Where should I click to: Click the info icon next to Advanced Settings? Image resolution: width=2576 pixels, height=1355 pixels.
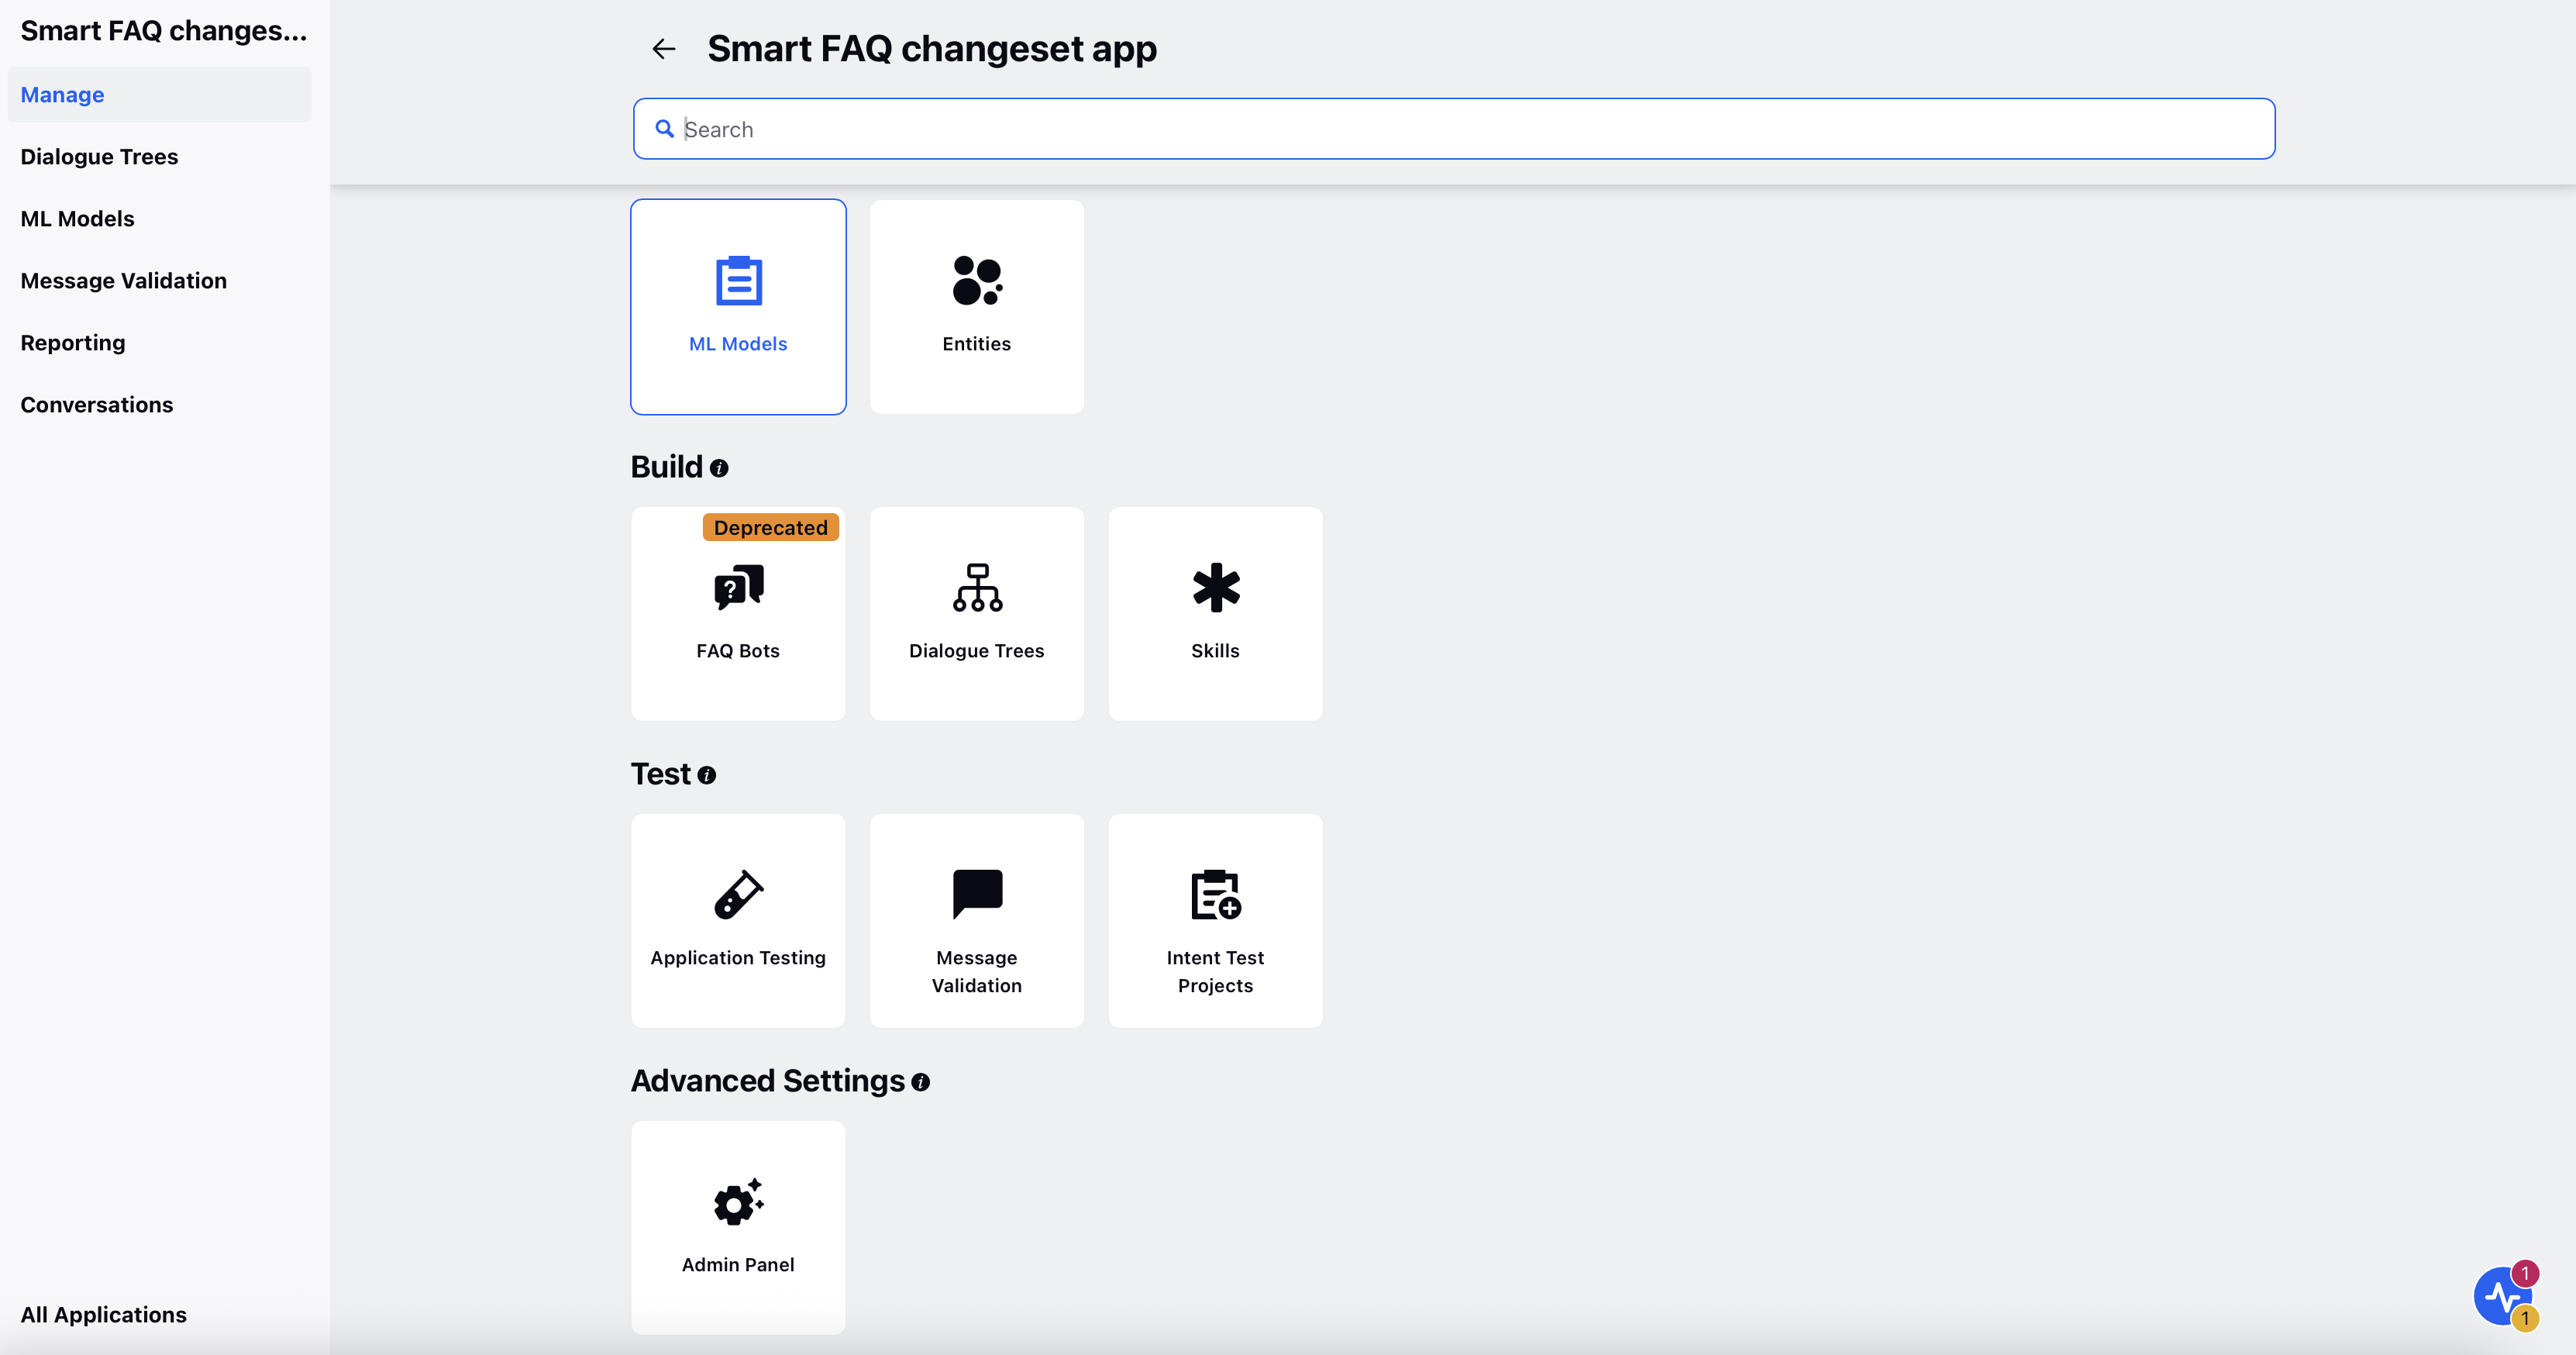tap(921, 1082)
